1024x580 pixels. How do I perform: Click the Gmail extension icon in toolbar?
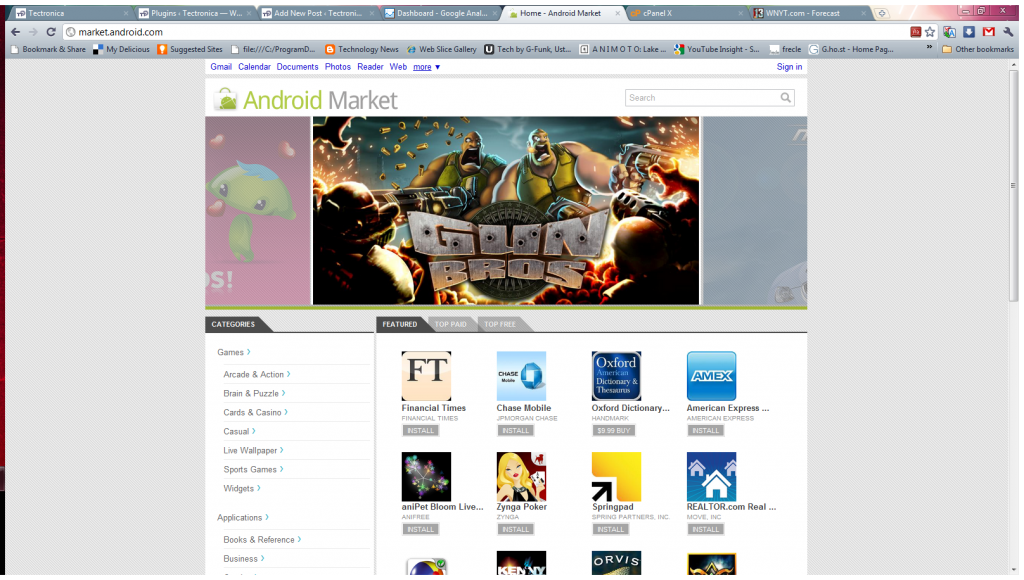click(x=988, y=32)
